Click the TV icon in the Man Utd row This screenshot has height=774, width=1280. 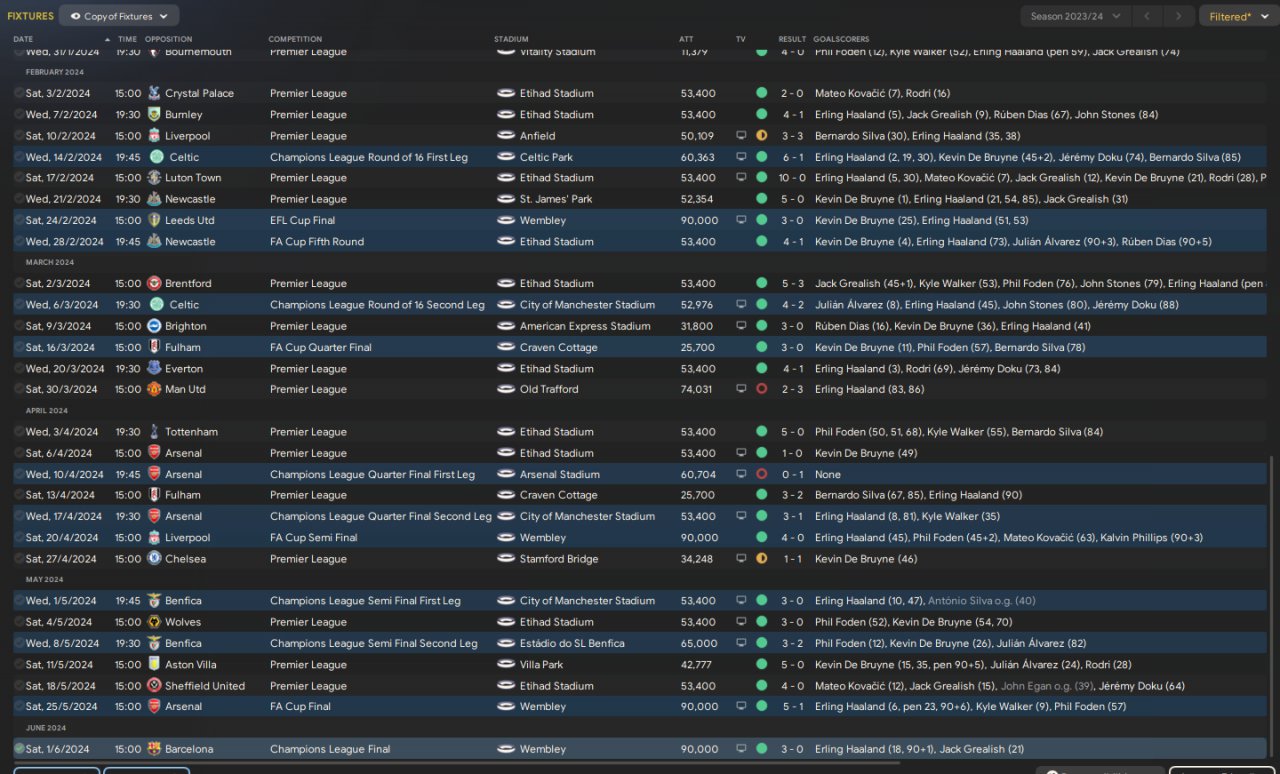tap(741, 389)
